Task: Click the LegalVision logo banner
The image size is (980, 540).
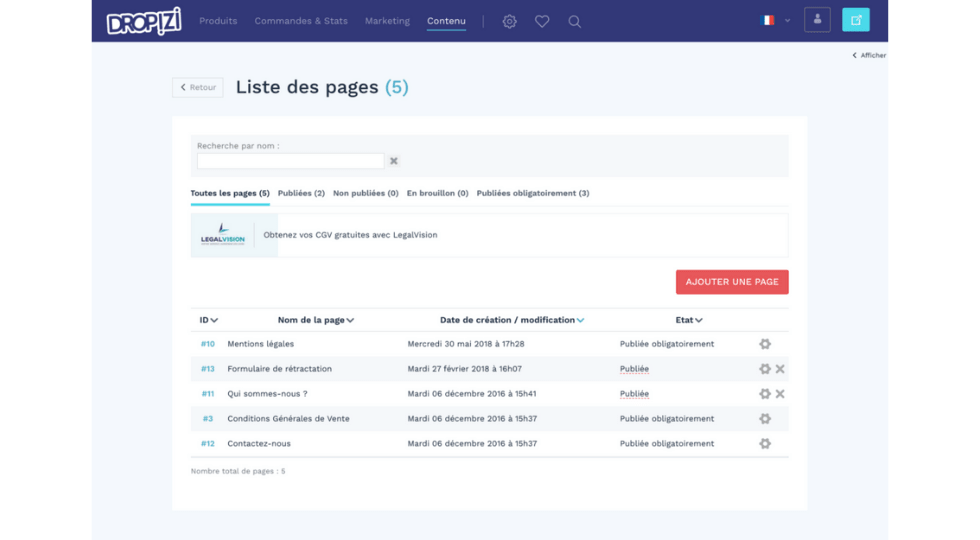Action: pyautogui.click(x=222, y=235)
